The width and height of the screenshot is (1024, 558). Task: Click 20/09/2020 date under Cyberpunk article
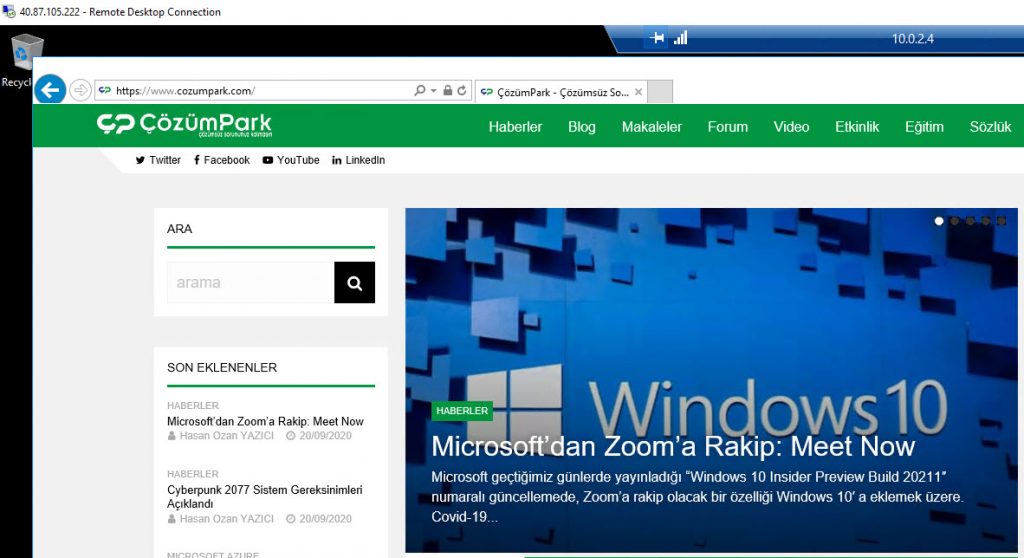tap(325, 519)
